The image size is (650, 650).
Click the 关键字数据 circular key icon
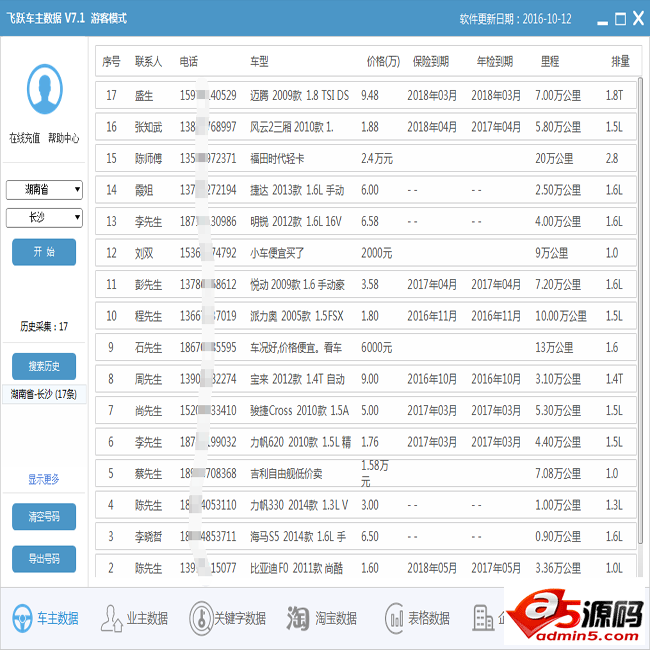[201, 618]
